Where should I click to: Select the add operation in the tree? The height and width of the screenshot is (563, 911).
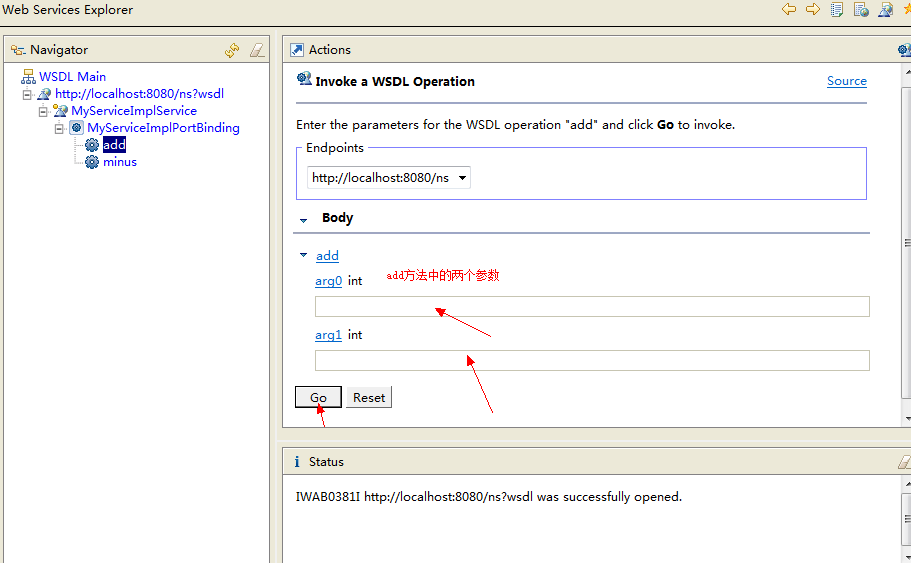(x=114, y=145)
